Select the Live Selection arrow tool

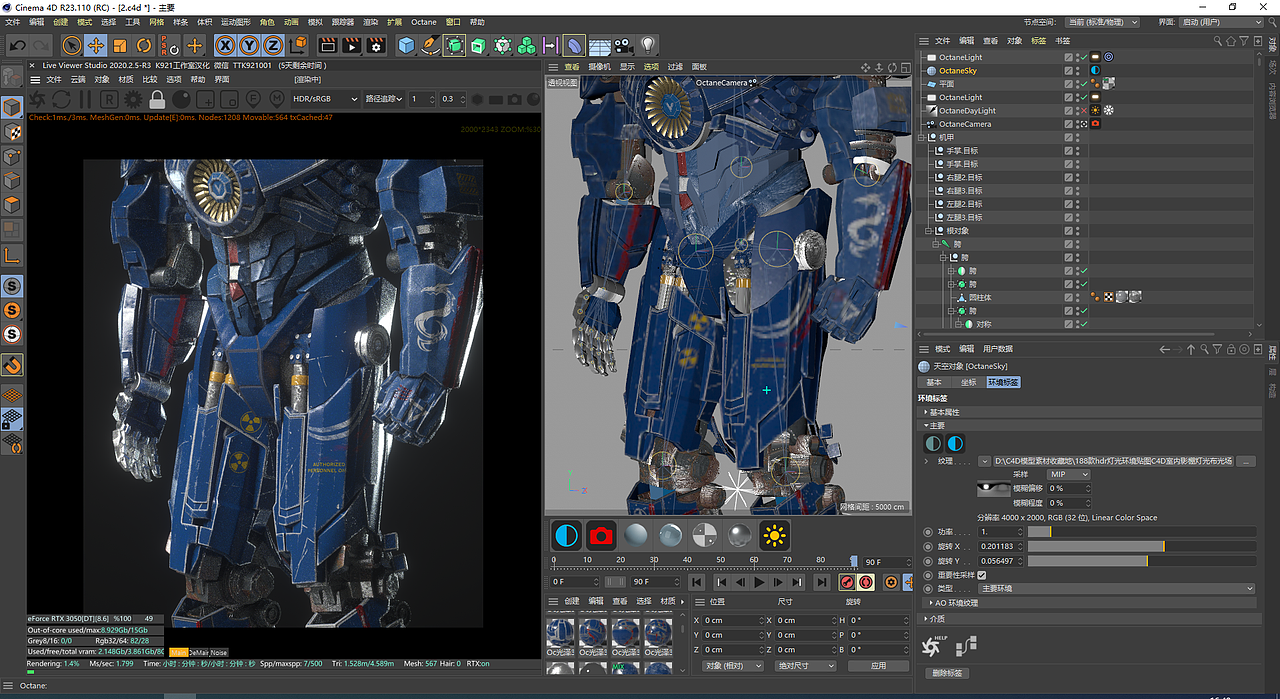(x=72, y=45)
